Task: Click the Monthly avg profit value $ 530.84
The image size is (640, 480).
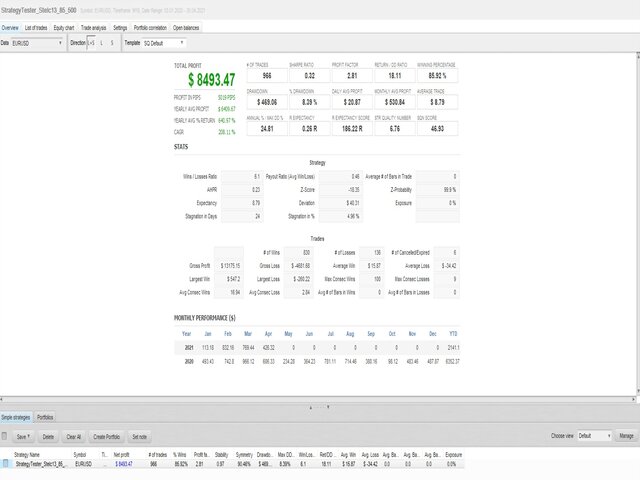Action: click(395, 102)
